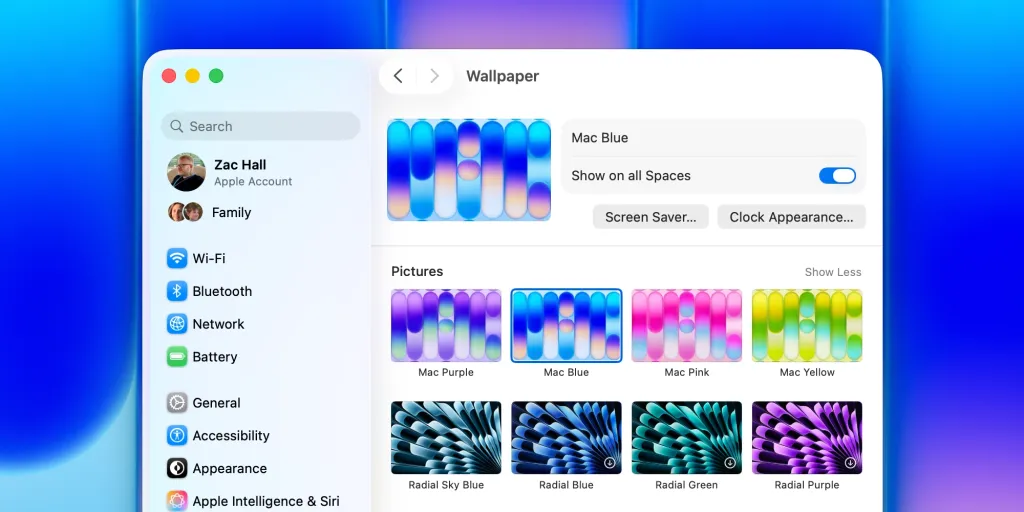
Task: Open General gear icon settings
Action: coord(177,403)
